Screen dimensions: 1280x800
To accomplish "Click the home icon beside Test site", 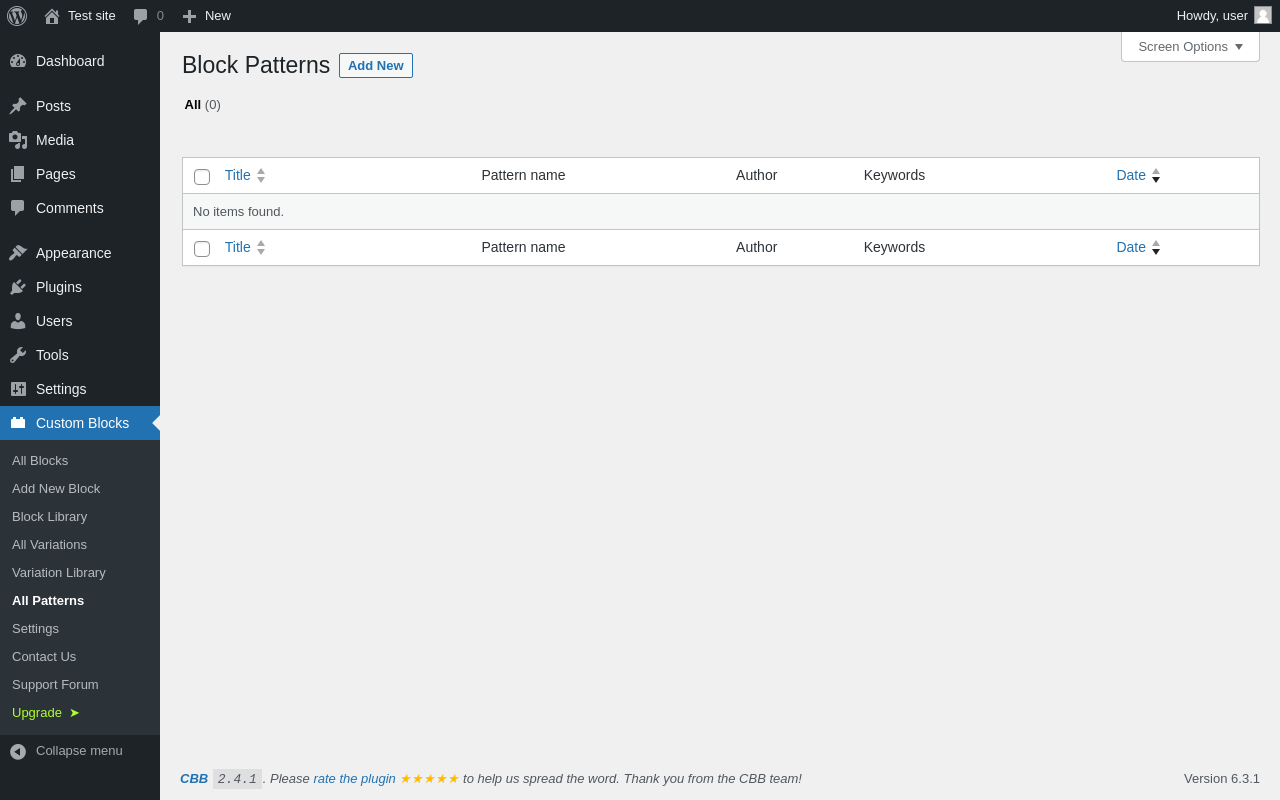I will pos(52,16).
